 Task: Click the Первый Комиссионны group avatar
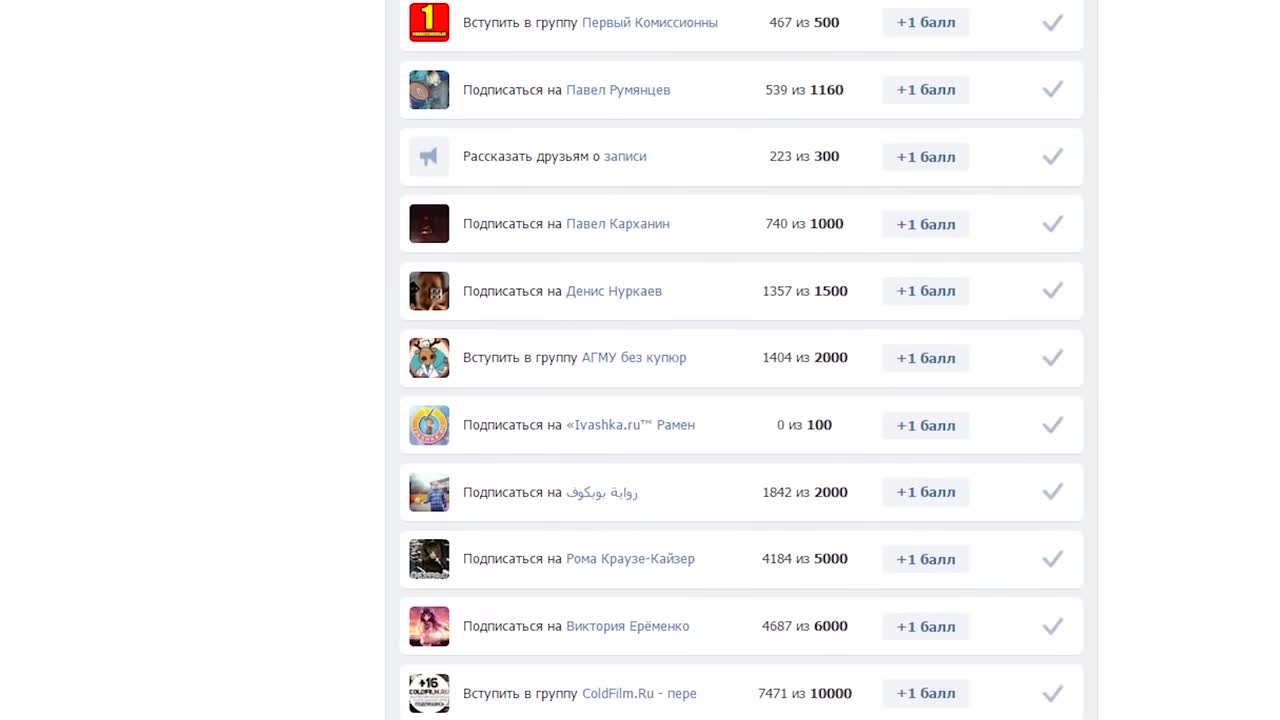(x=429, y=22)
